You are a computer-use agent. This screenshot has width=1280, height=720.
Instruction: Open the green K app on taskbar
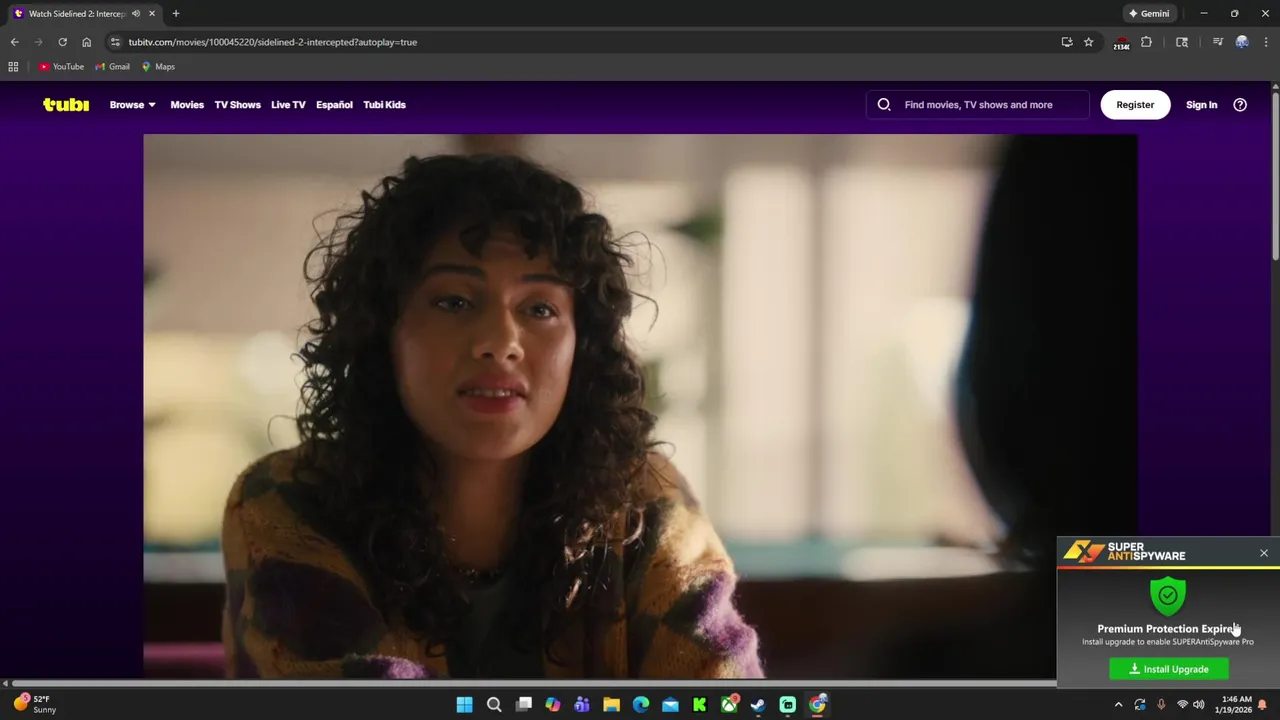point(699,705)
